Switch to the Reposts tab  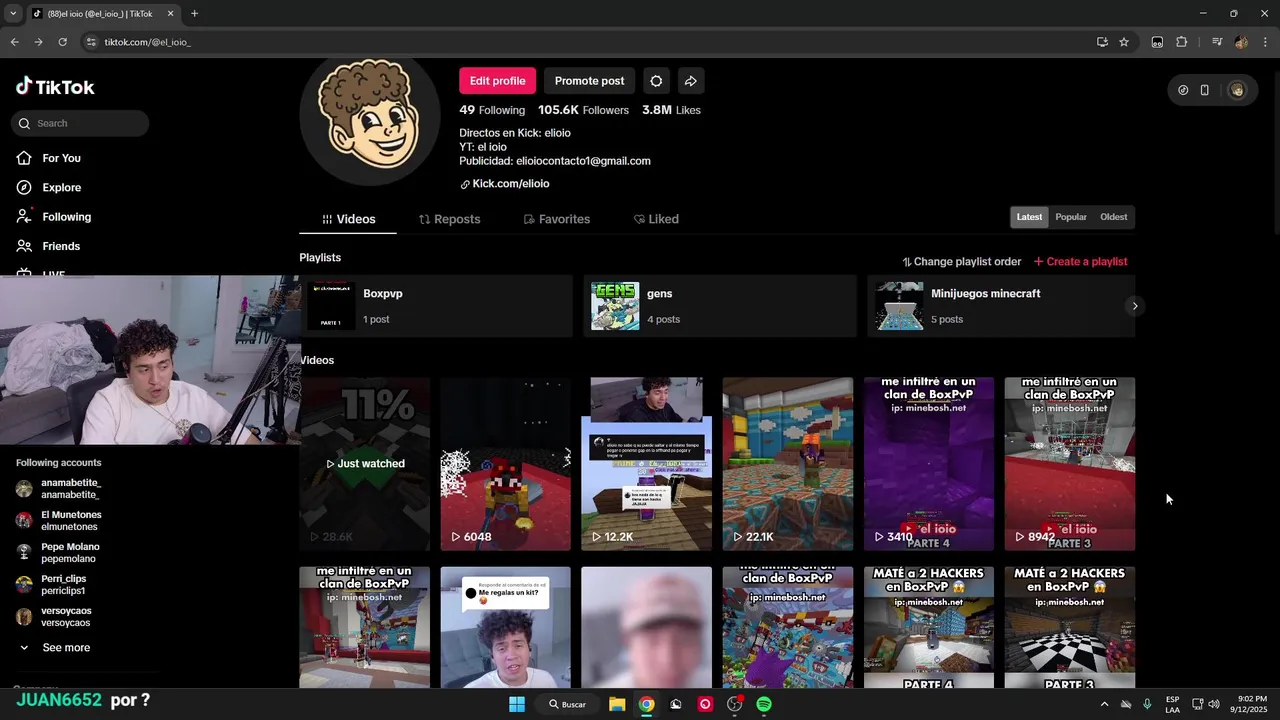click(449, 219)
